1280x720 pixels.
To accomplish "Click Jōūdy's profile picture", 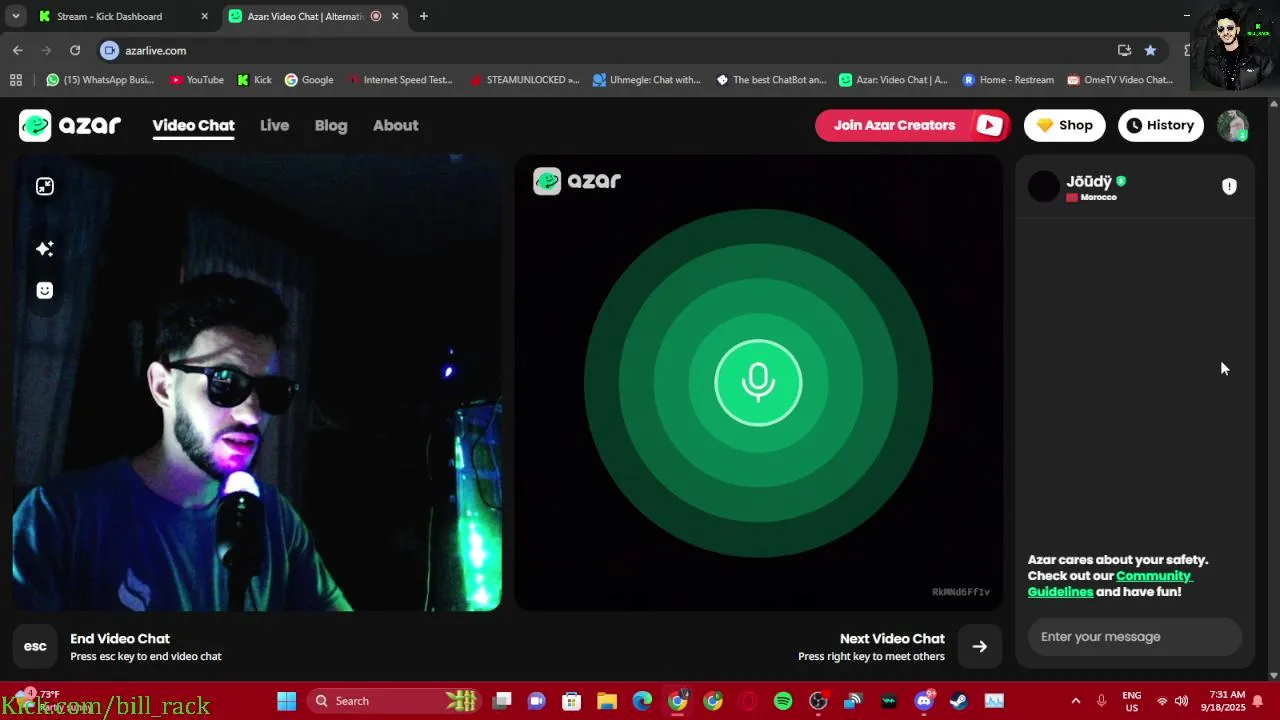I will click(1044, 186).
